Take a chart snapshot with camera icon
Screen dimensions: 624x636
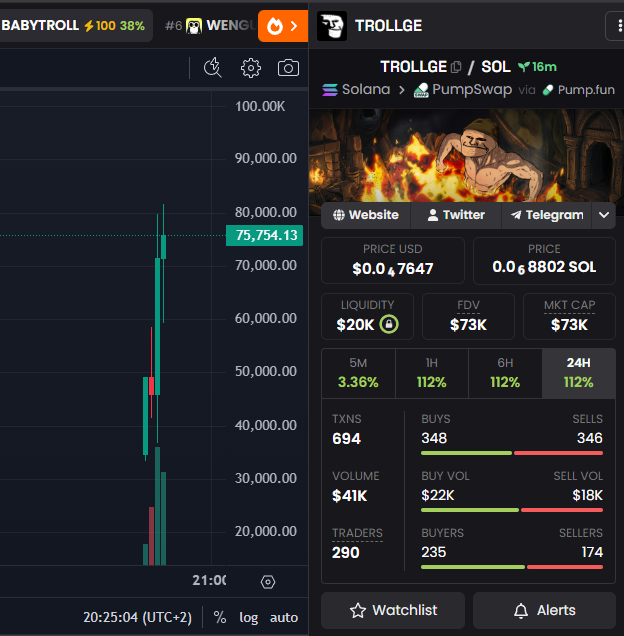click(x=288, y=68)
